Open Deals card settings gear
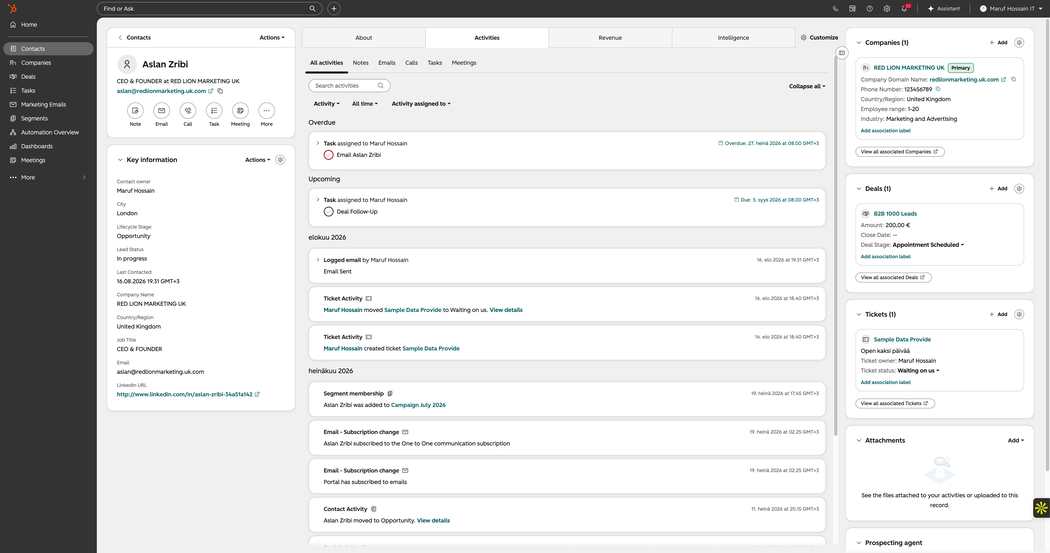Viewport: 1050px width, 553px height. [x=1019, y=189]
